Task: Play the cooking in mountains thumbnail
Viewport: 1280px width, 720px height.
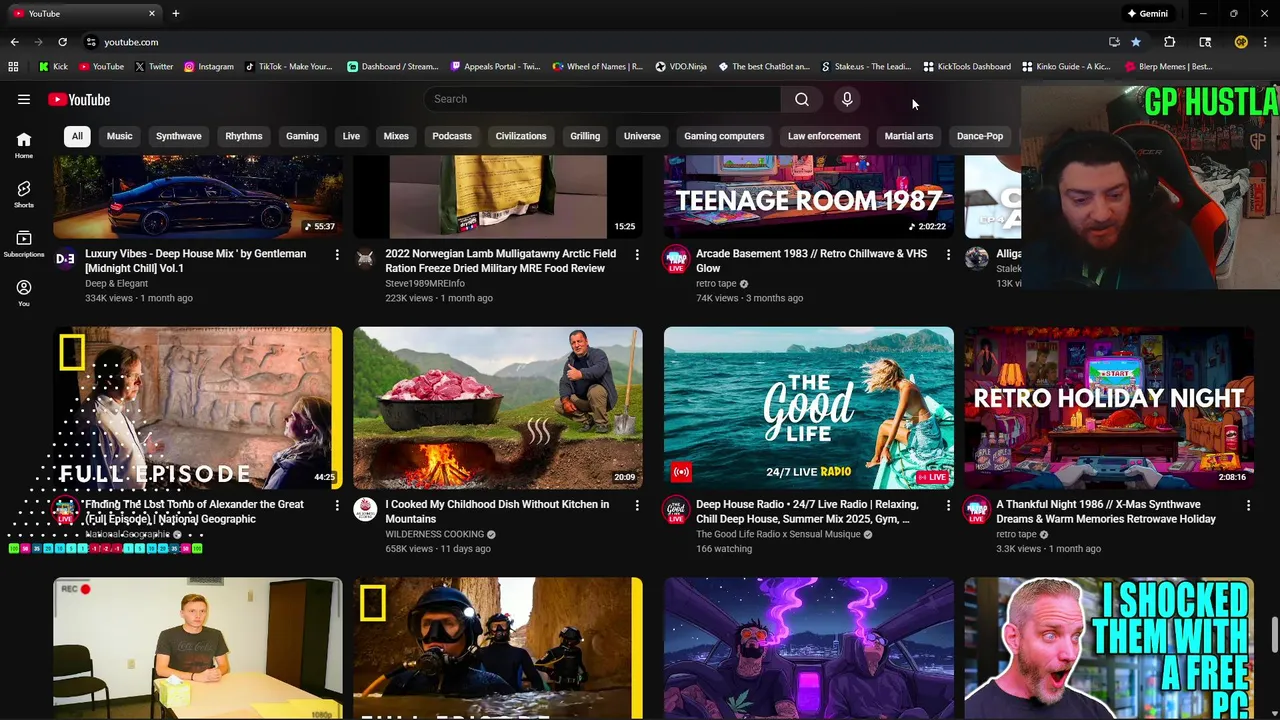Action: click(498, 408)
